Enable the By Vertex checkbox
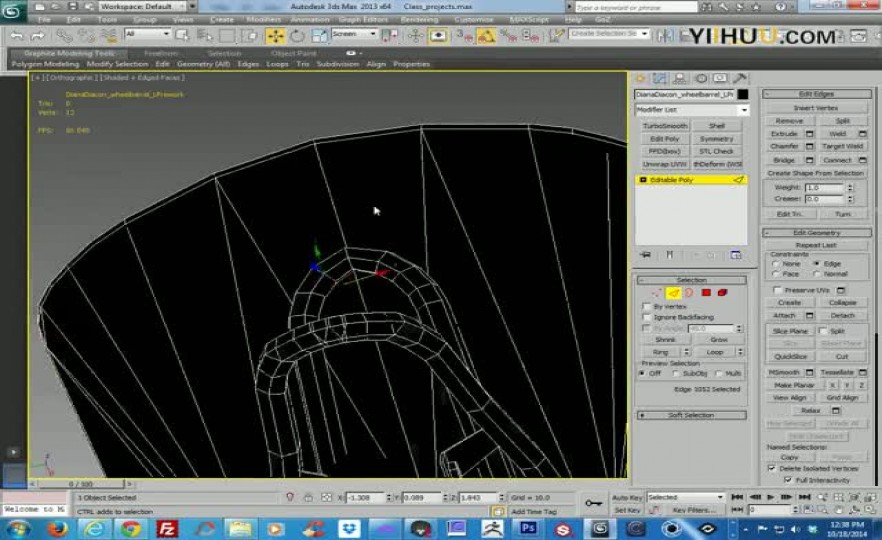This screenshot has height=540, width=882. point(646,307)
